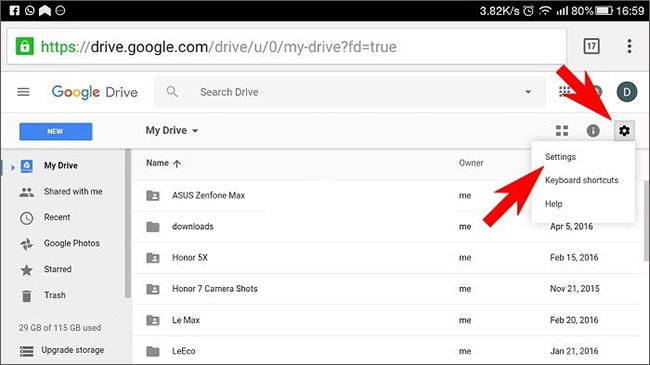Choose Settings from the gear menu
Screen dimensions: 650x365
pyautogui.click(x=560, y=157)
